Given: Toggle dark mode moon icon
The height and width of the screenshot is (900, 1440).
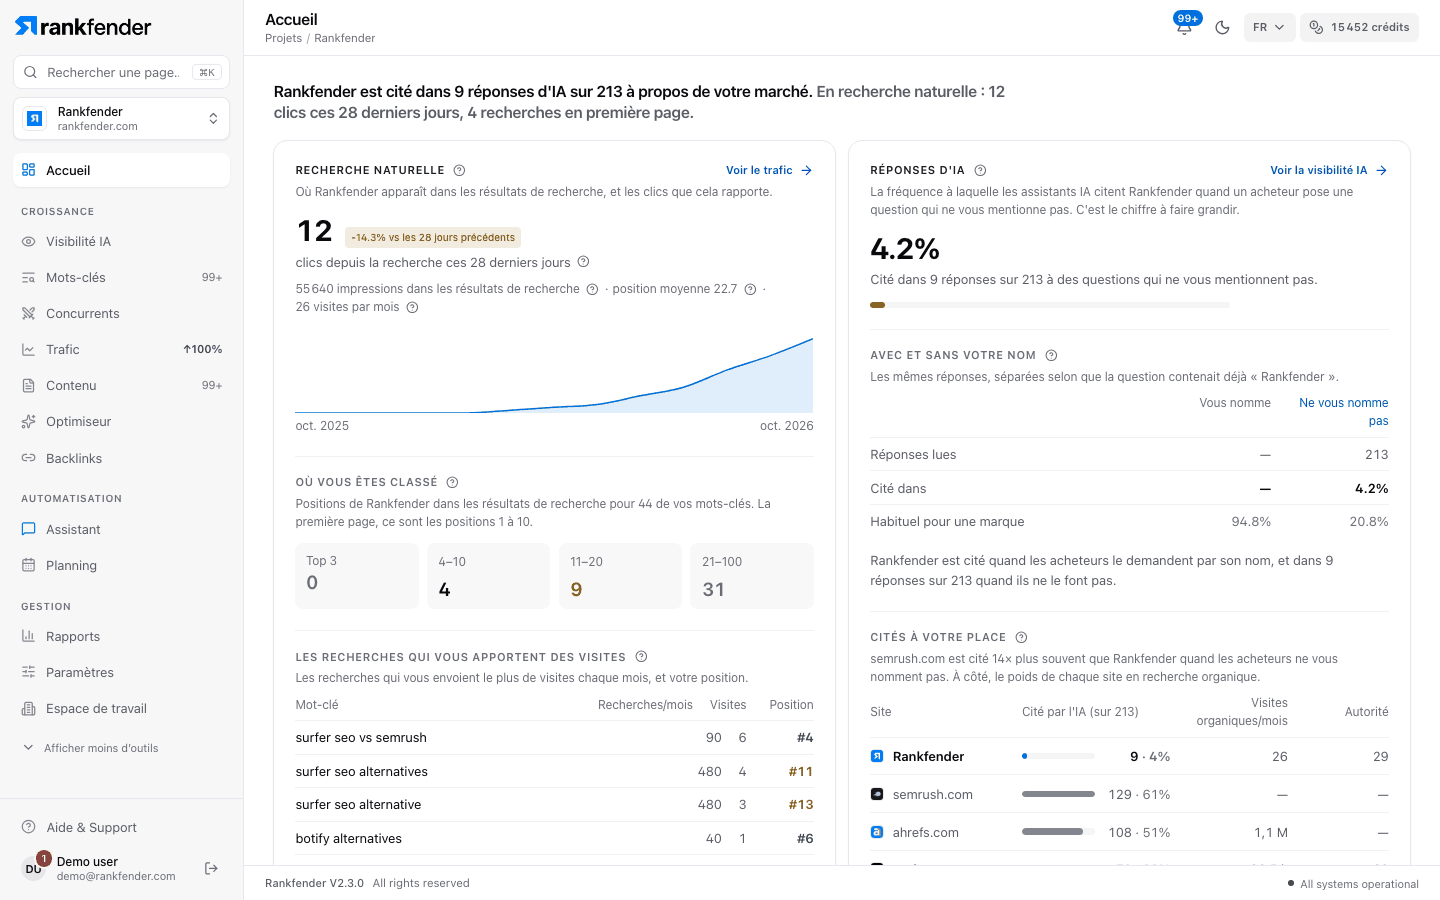Looking at the screenshot, I should tap(1222, 27).
